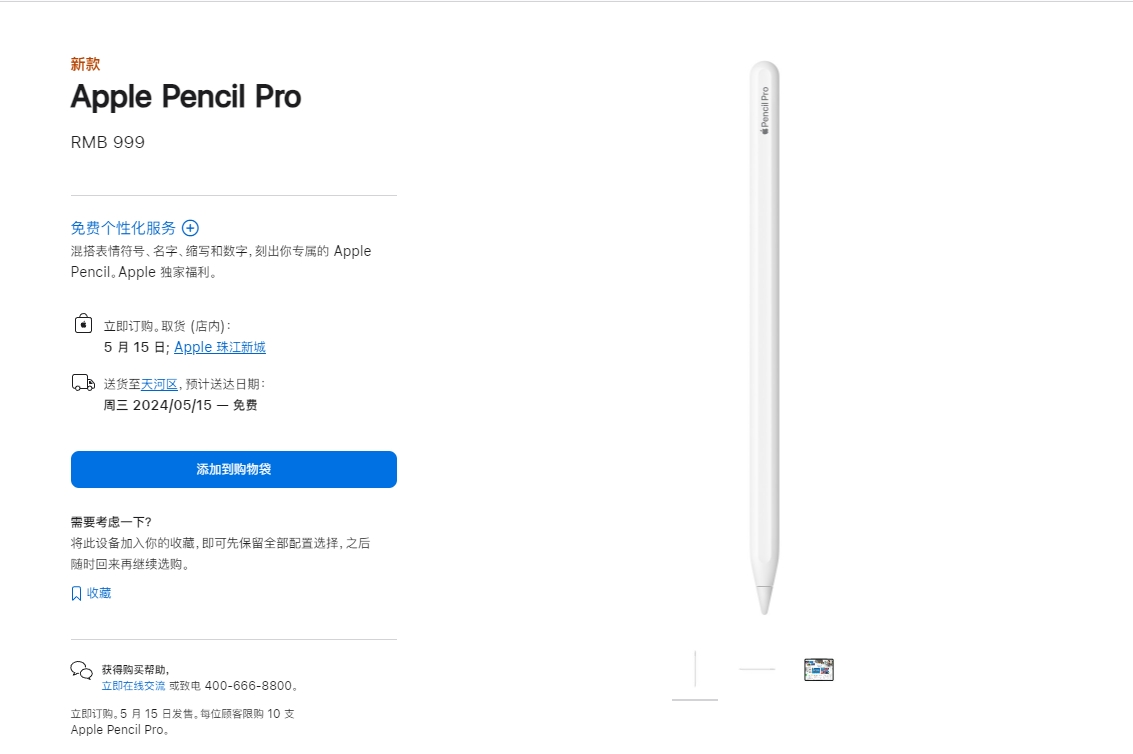Click the 新款 label above the title

tap(85, 64)
